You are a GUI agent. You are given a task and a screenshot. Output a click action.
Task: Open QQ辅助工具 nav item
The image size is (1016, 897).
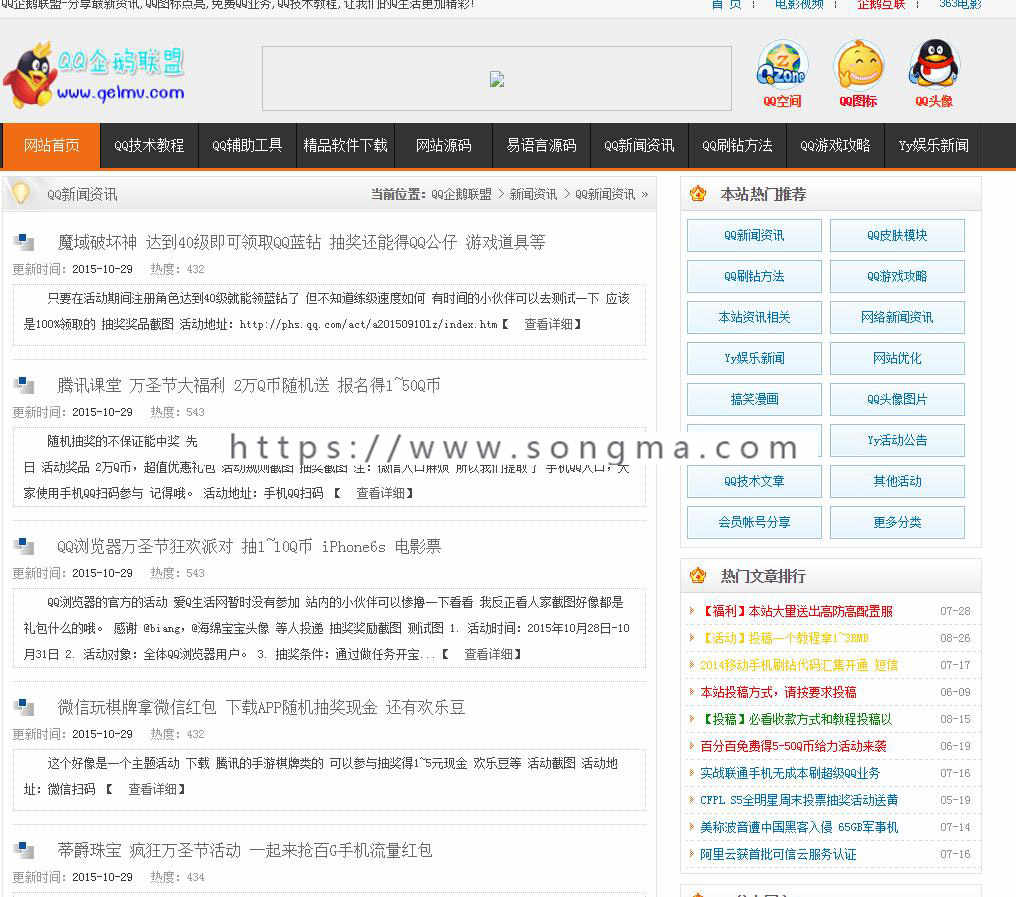click(x=247, y=145)
